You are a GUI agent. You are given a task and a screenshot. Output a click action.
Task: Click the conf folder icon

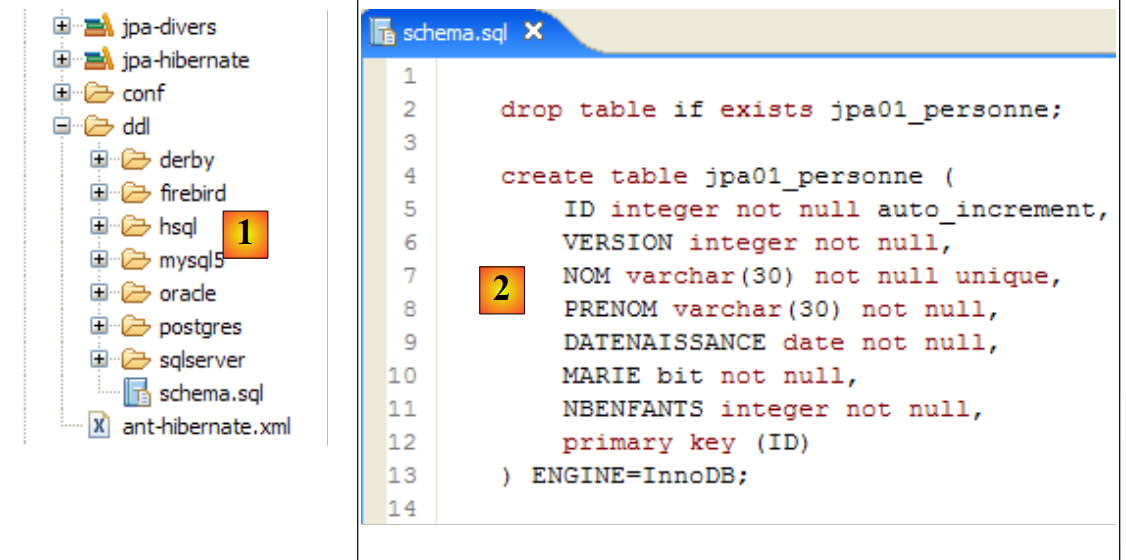point(99,94)
